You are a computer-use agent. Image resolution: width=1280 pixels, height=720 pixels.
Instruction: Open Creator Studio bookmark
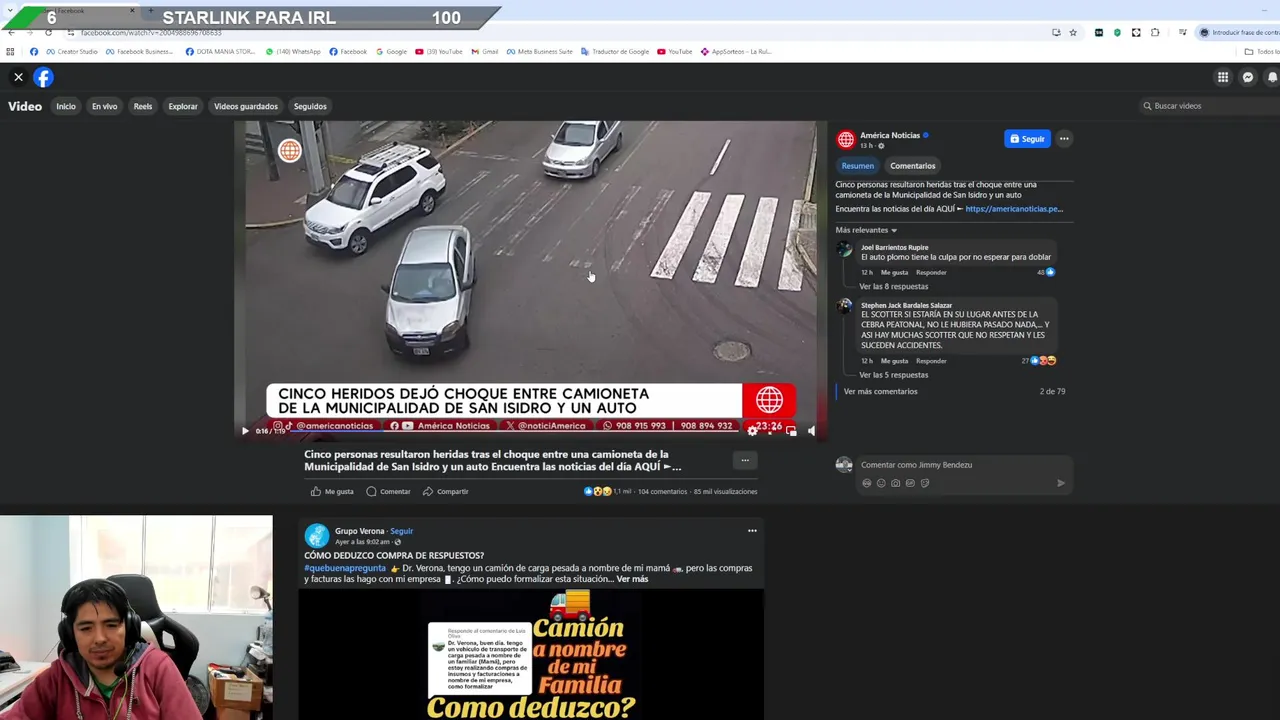(72, 52)
